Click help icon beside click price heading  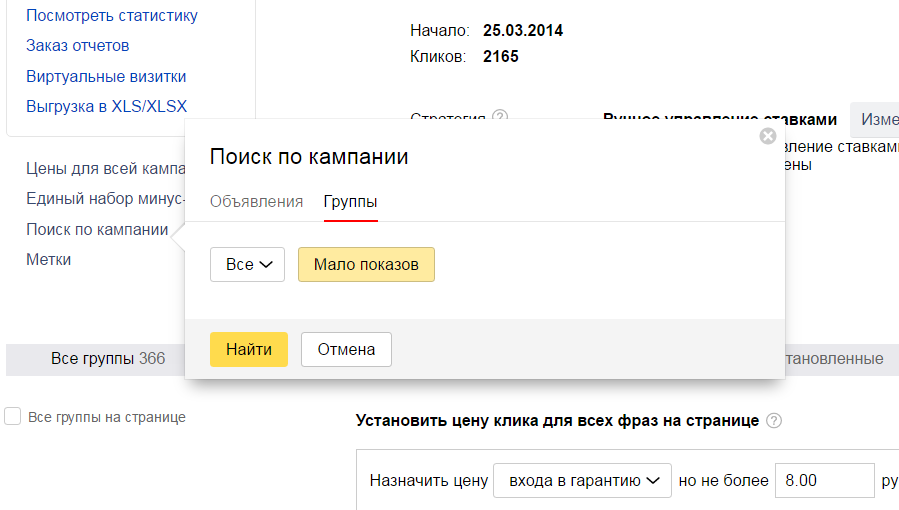773,421
